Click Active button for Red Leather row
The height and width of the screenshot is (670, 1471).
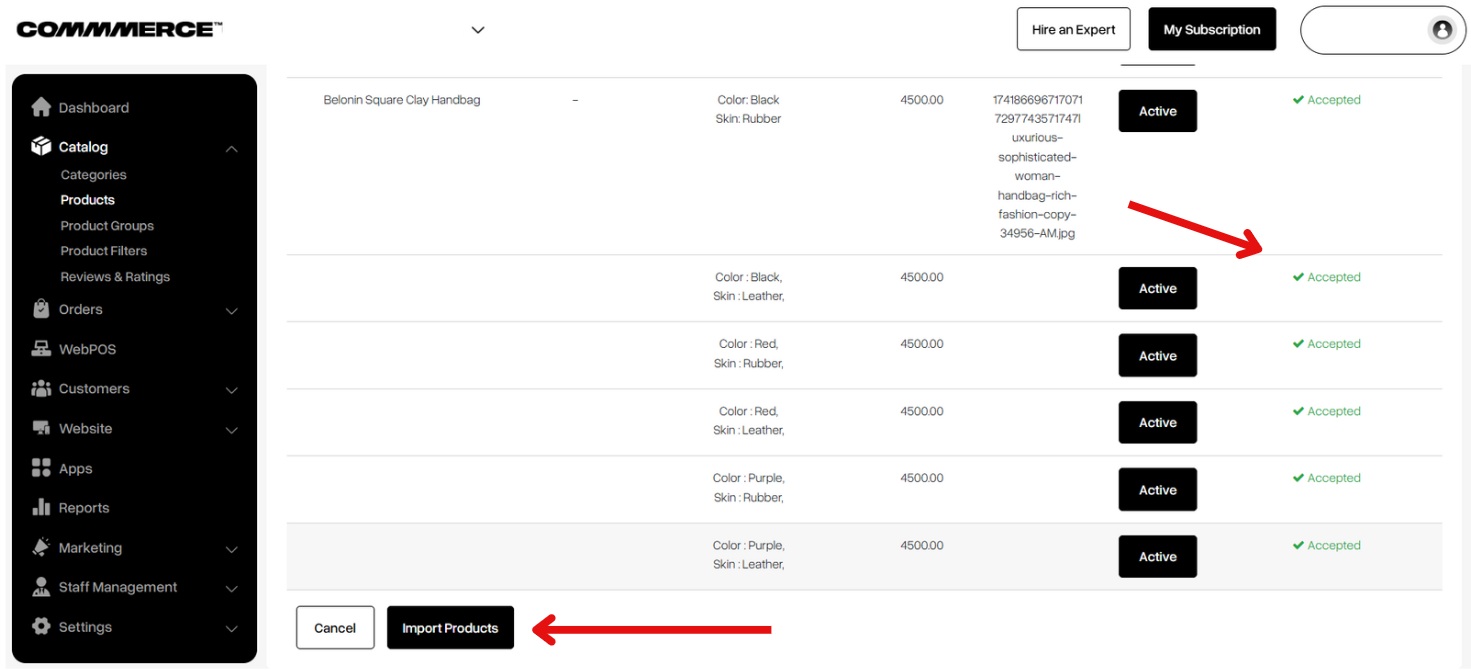1157,422
